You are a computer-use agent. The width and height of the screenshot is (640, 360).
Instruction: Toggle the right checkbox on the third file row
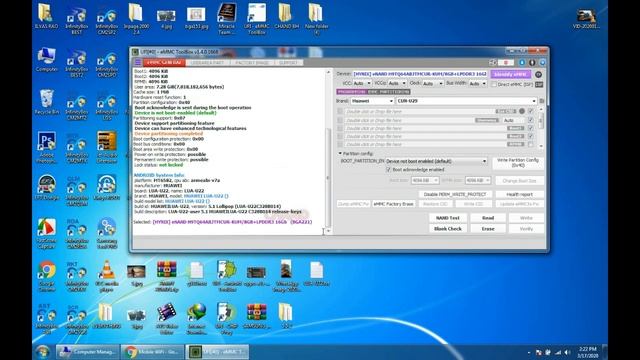[530, 128]
